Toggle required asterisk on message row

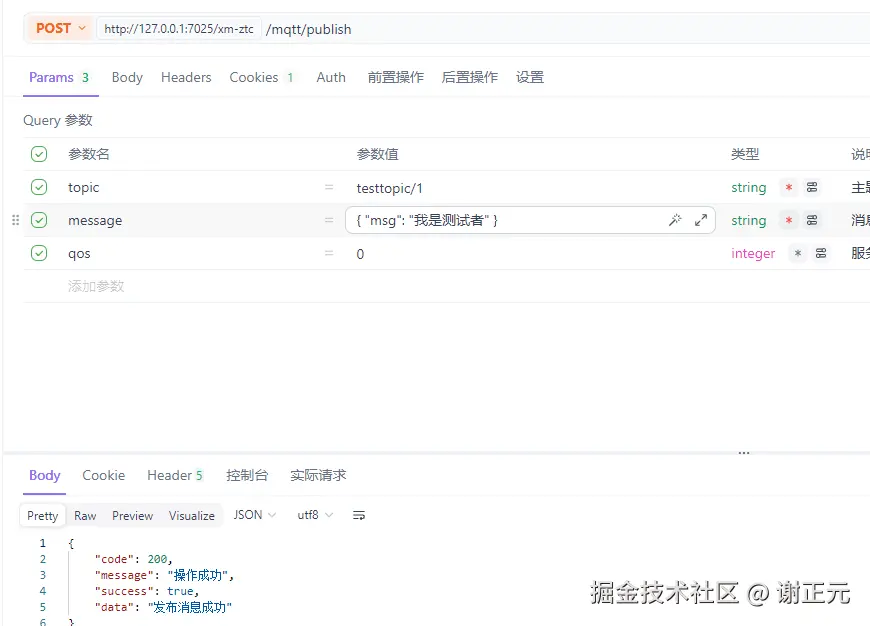point(788,220)
